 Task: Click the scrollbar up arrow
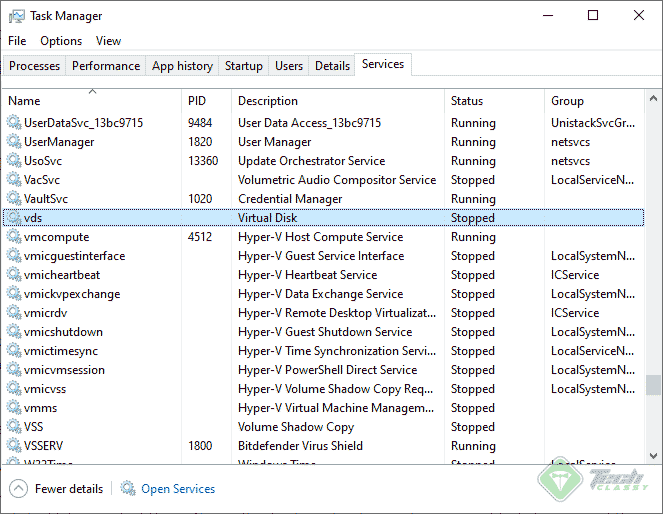pyautogui.click(x=653, y=98)
